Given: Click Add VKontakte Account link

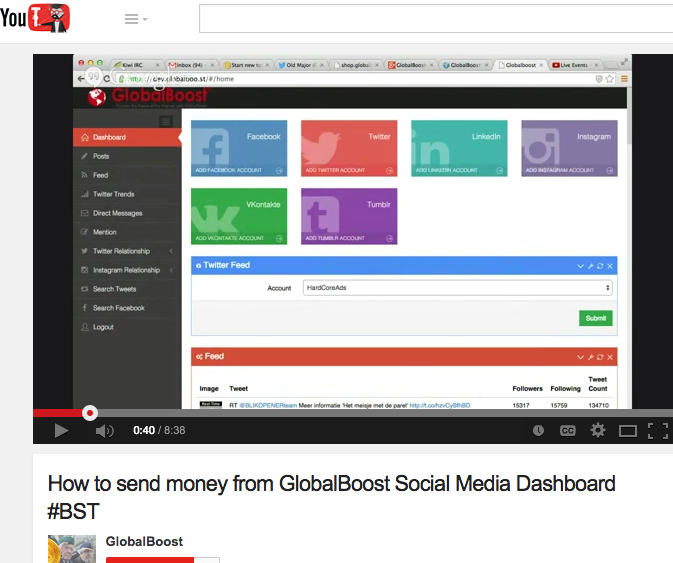Looking at the screenshot, I should pos(239,238).
